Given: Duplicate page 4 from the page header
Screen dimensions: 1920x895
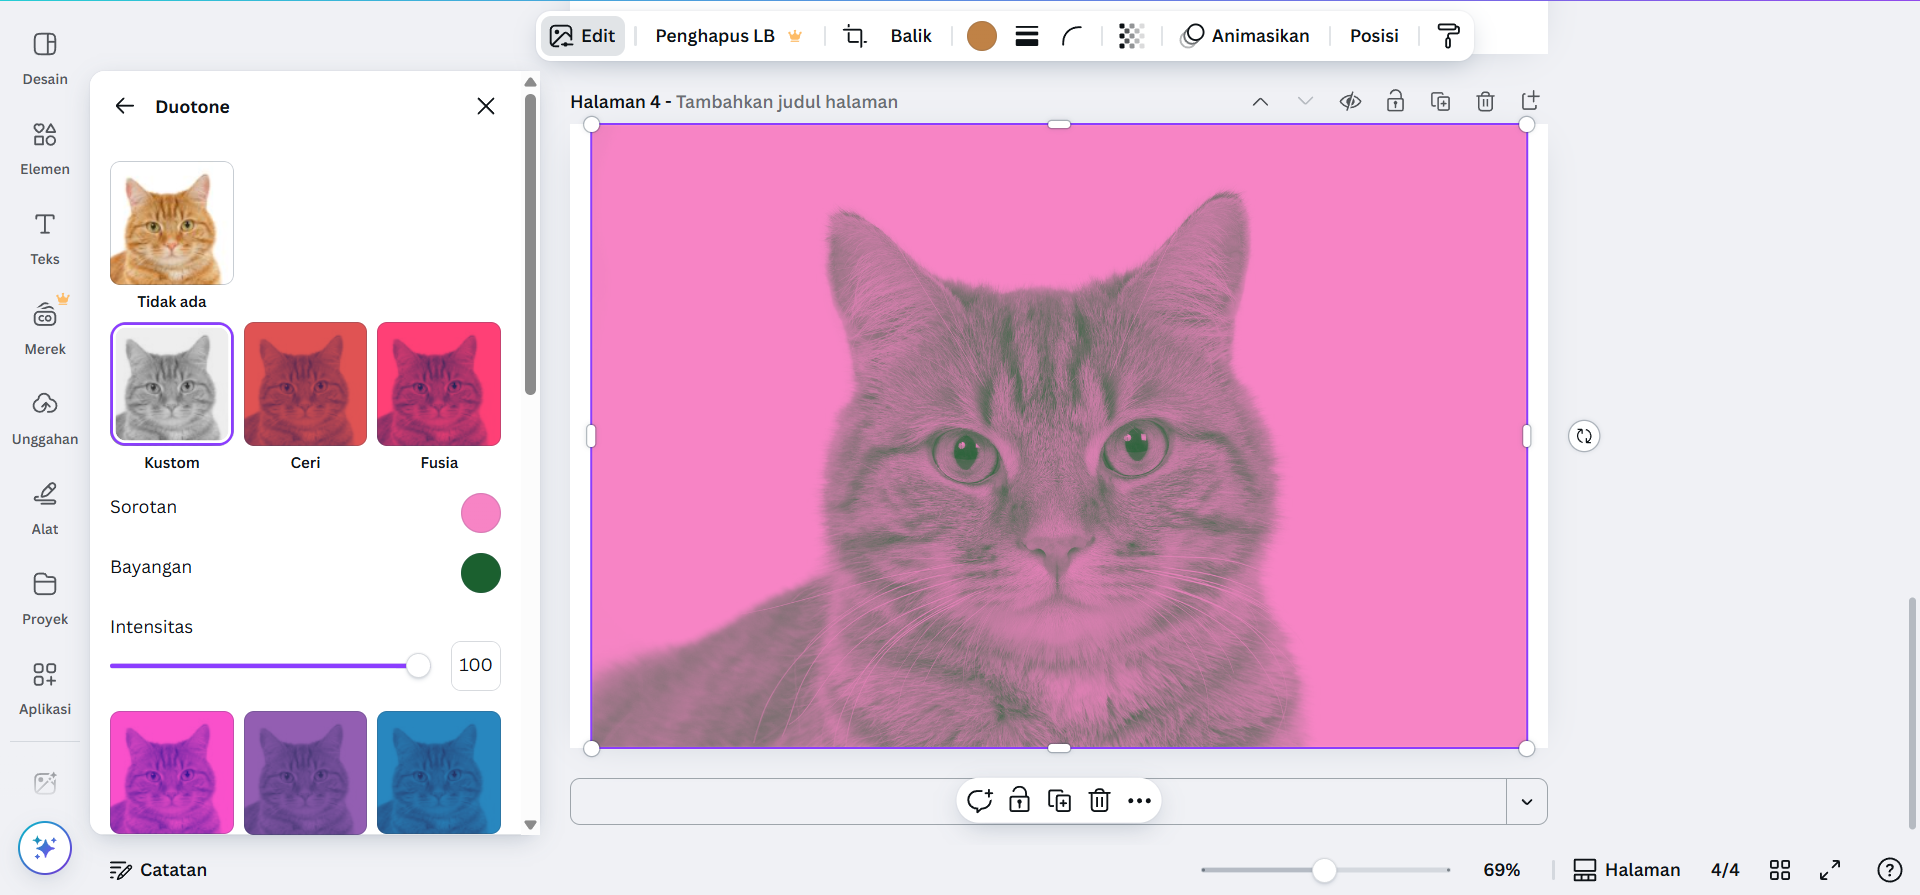Looking at the screenshot, I should [x=1440, y=102].
